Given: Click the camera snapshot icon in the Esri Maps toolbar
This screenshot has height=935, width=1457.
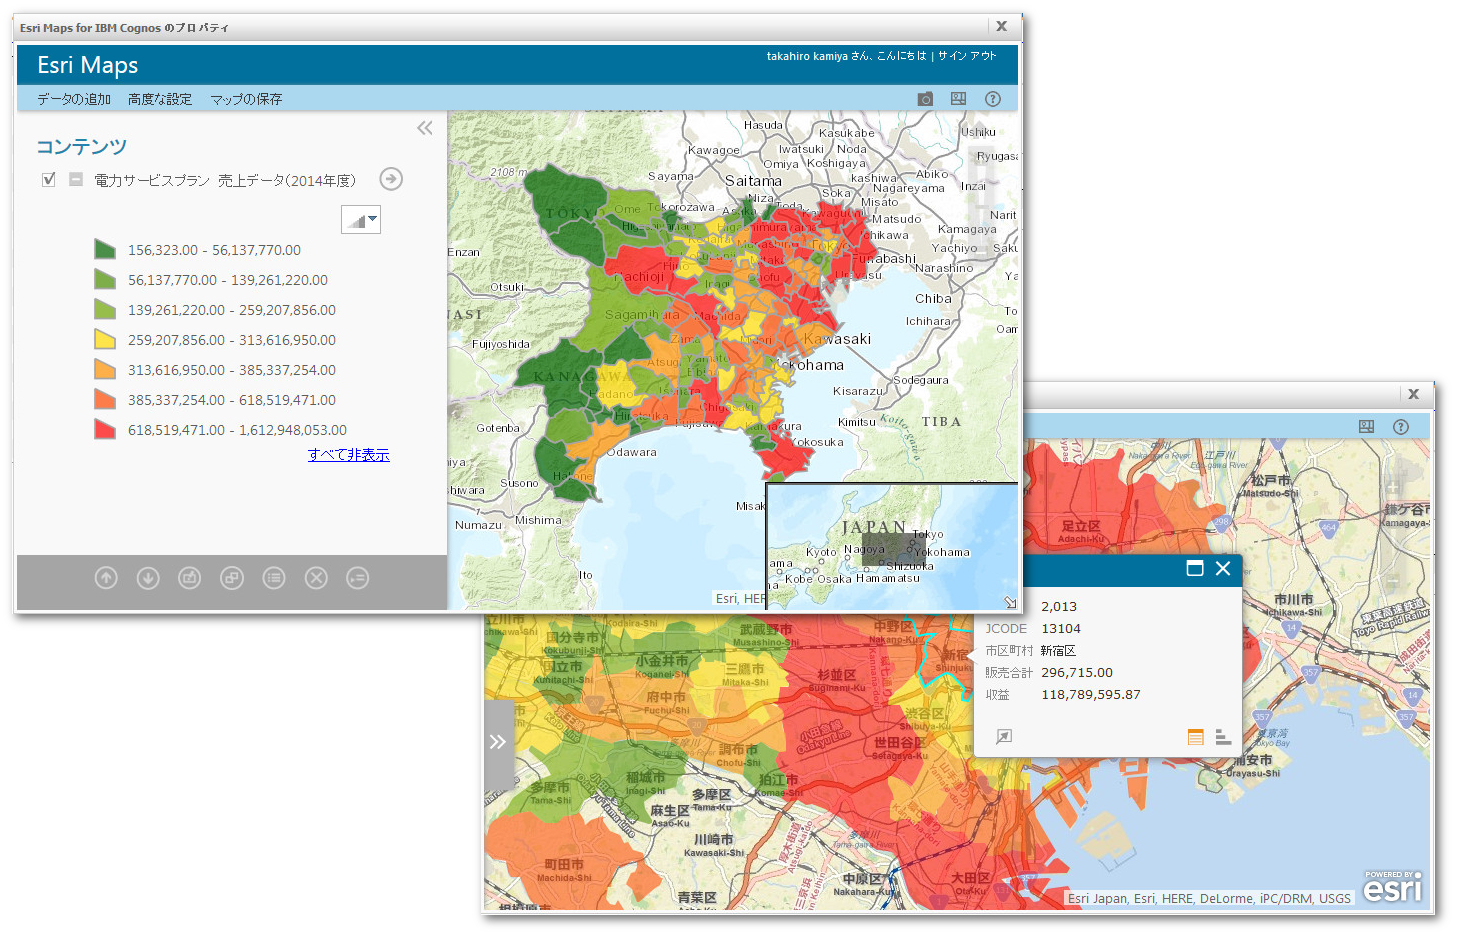Looking at the screenshot, I should click(x=925, y=99).
